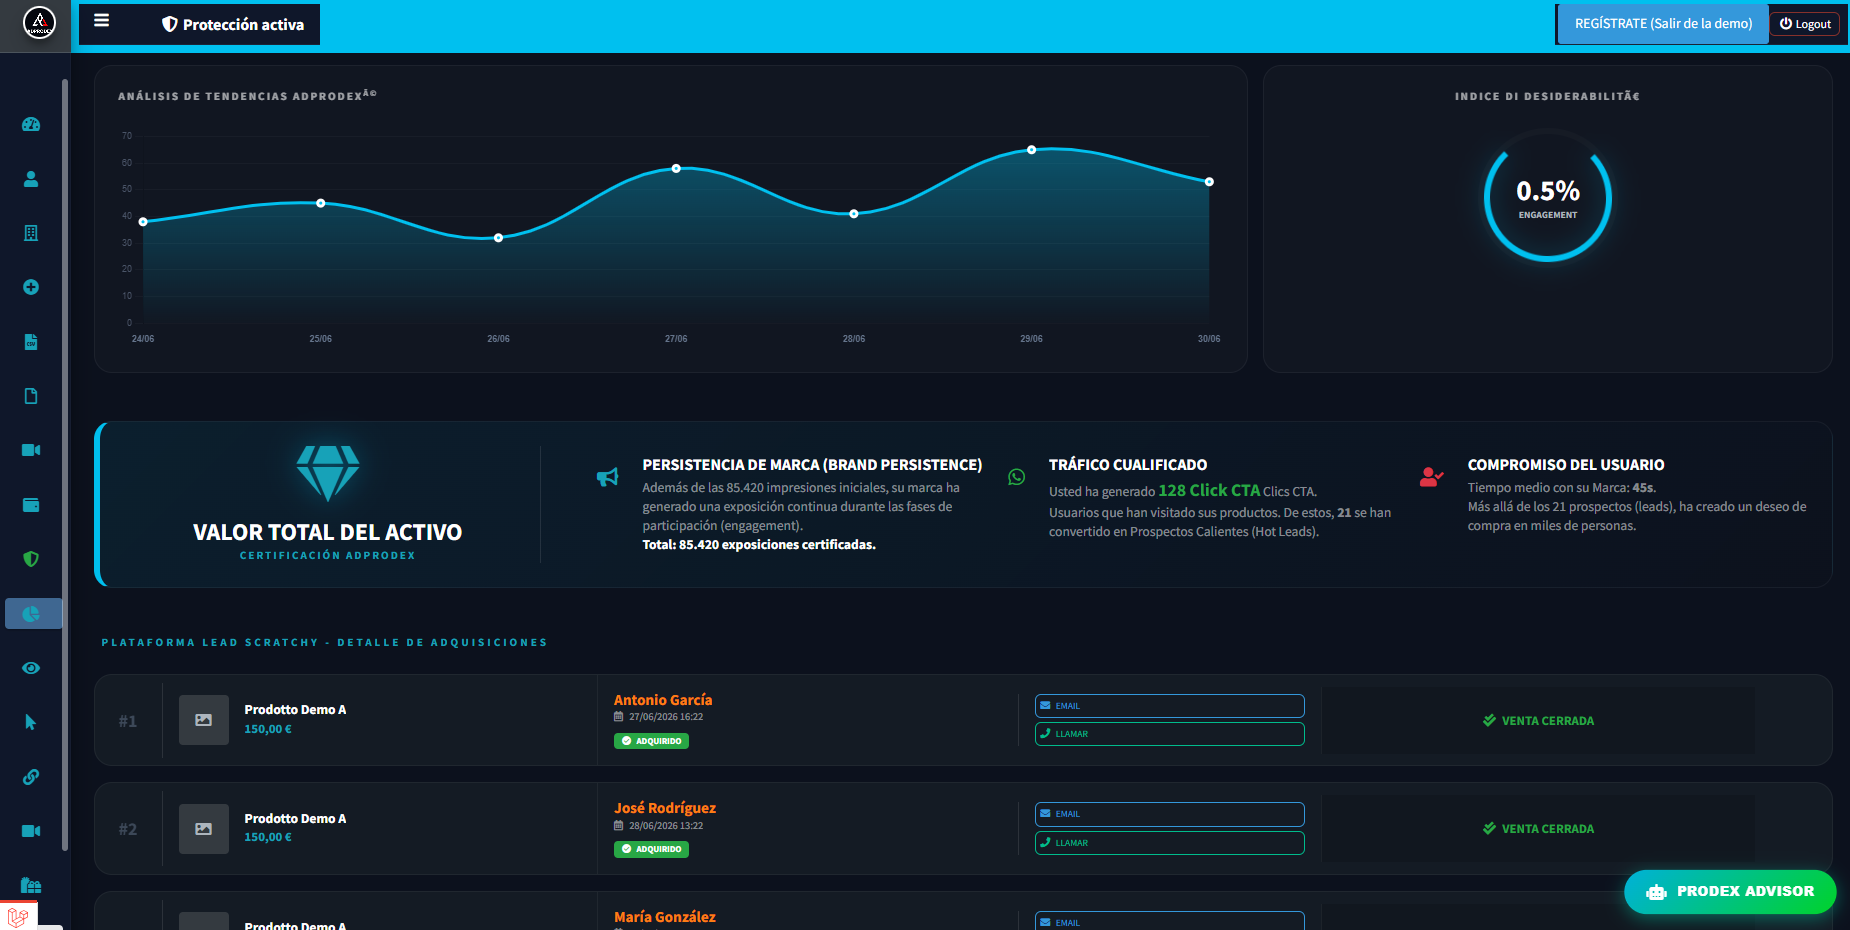The height and width of the screenshot is (930, 1850).
Task: Click the image placeholder for row #1
Action: [204, 720]
